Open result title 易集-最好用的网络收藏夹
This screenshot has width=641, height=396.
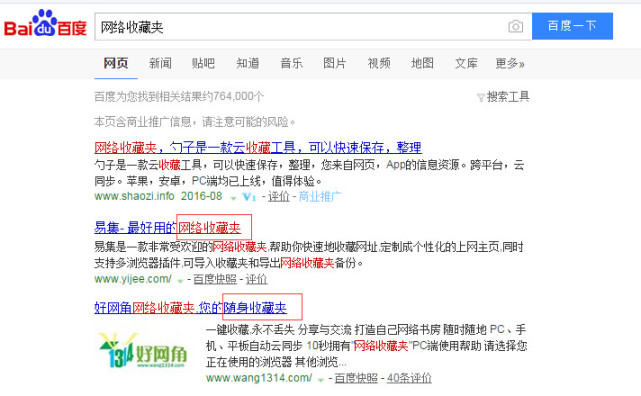(x=168, y=228)
